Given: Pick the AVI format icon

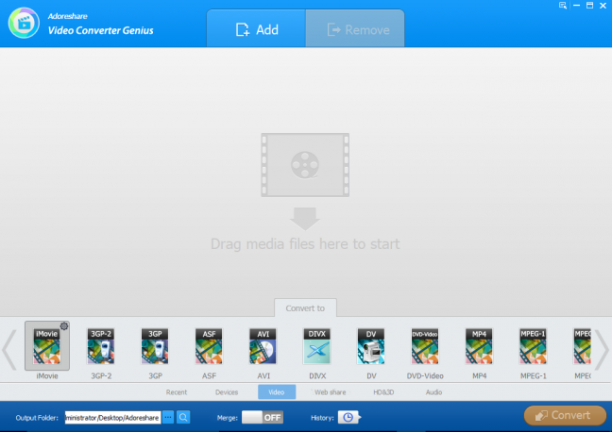Looking at the screenshot, I should [x=263, y=346].
